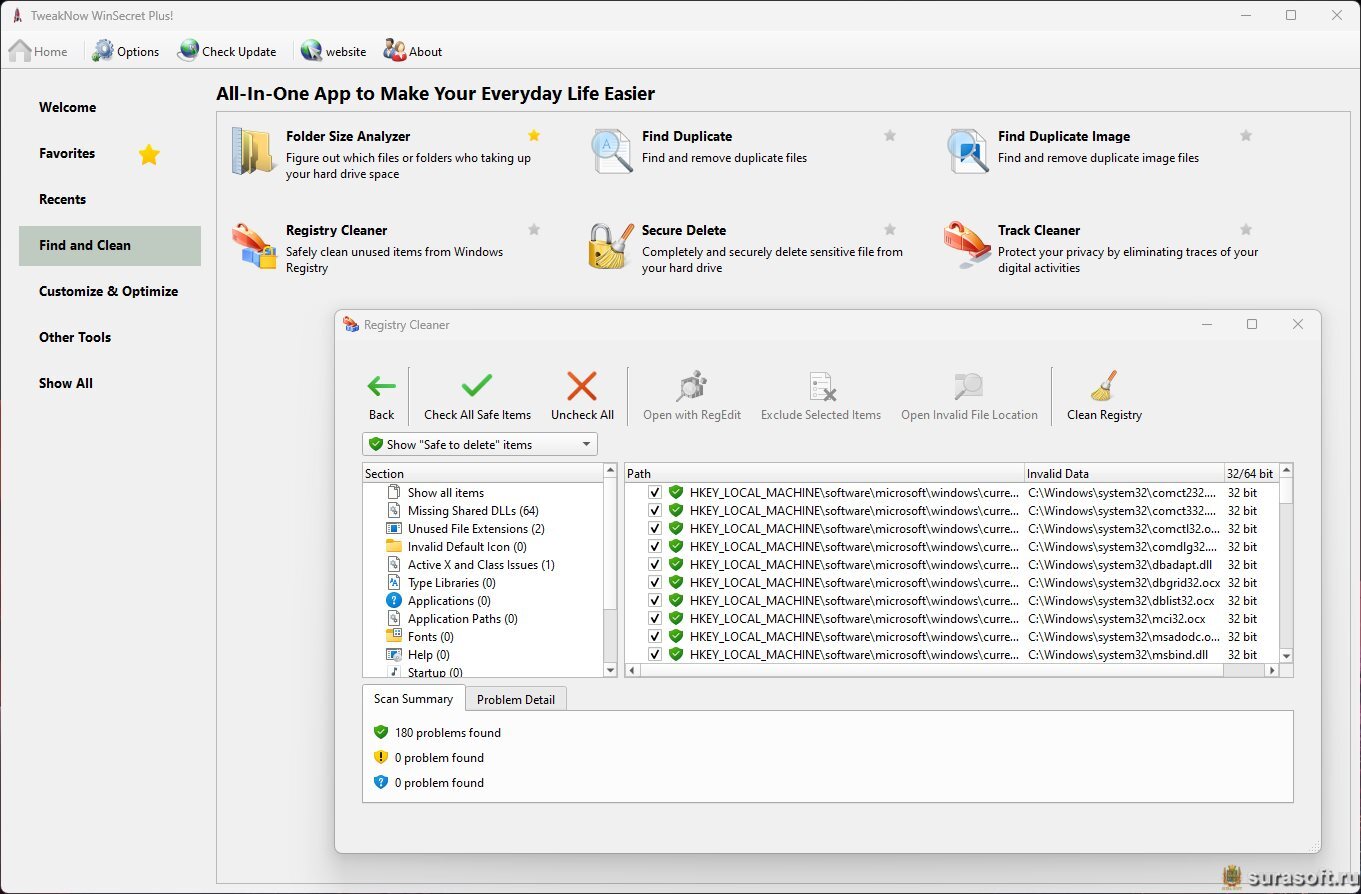This screenshot has width=1361, height=894.
Task: Favorite Find Duplicate with its star
Action: pos(890,135)
